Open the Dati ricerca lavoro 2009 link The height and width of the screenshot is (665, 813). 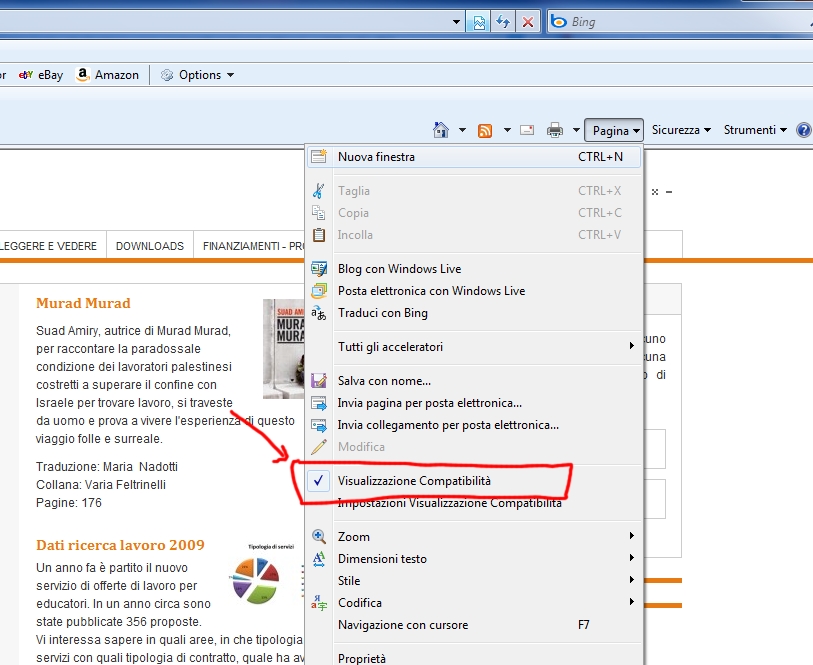click(x=120, y=545)
